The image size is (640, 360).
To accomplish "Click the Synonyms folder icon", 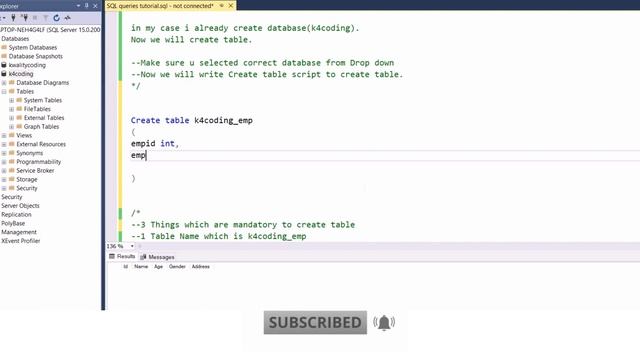I will click(12, 153).
